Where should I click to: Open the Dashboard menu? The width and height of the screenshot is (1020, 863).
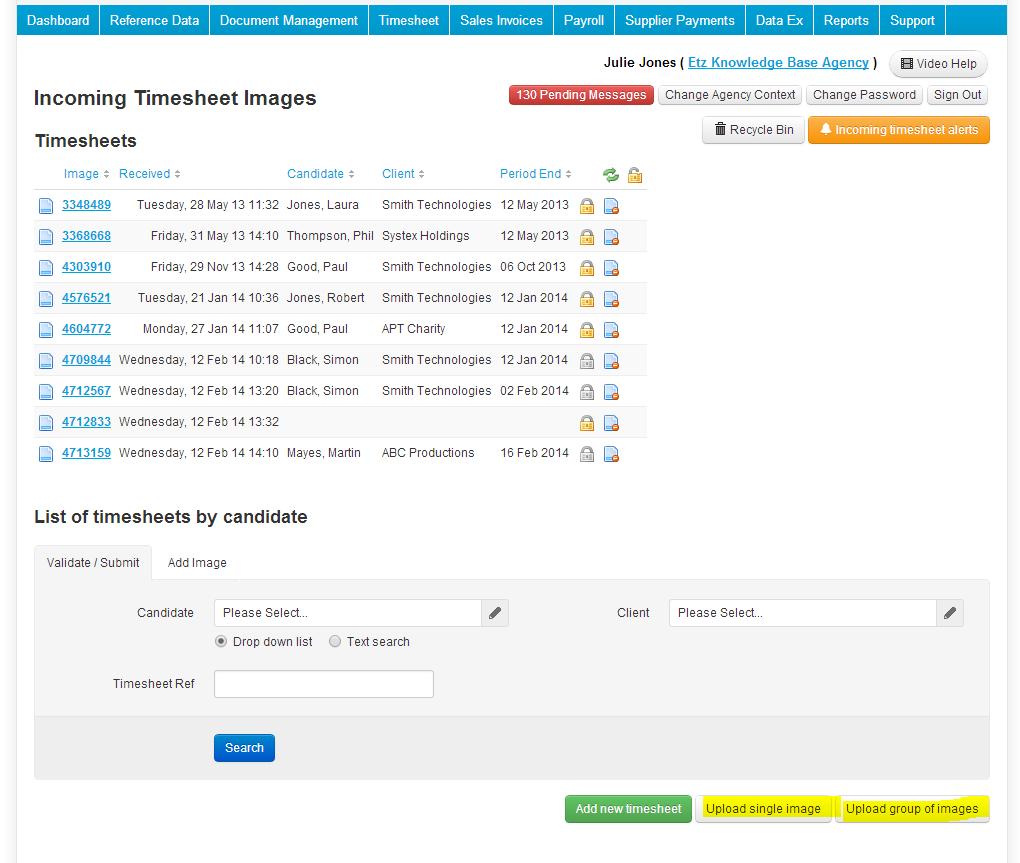[58, 20]
